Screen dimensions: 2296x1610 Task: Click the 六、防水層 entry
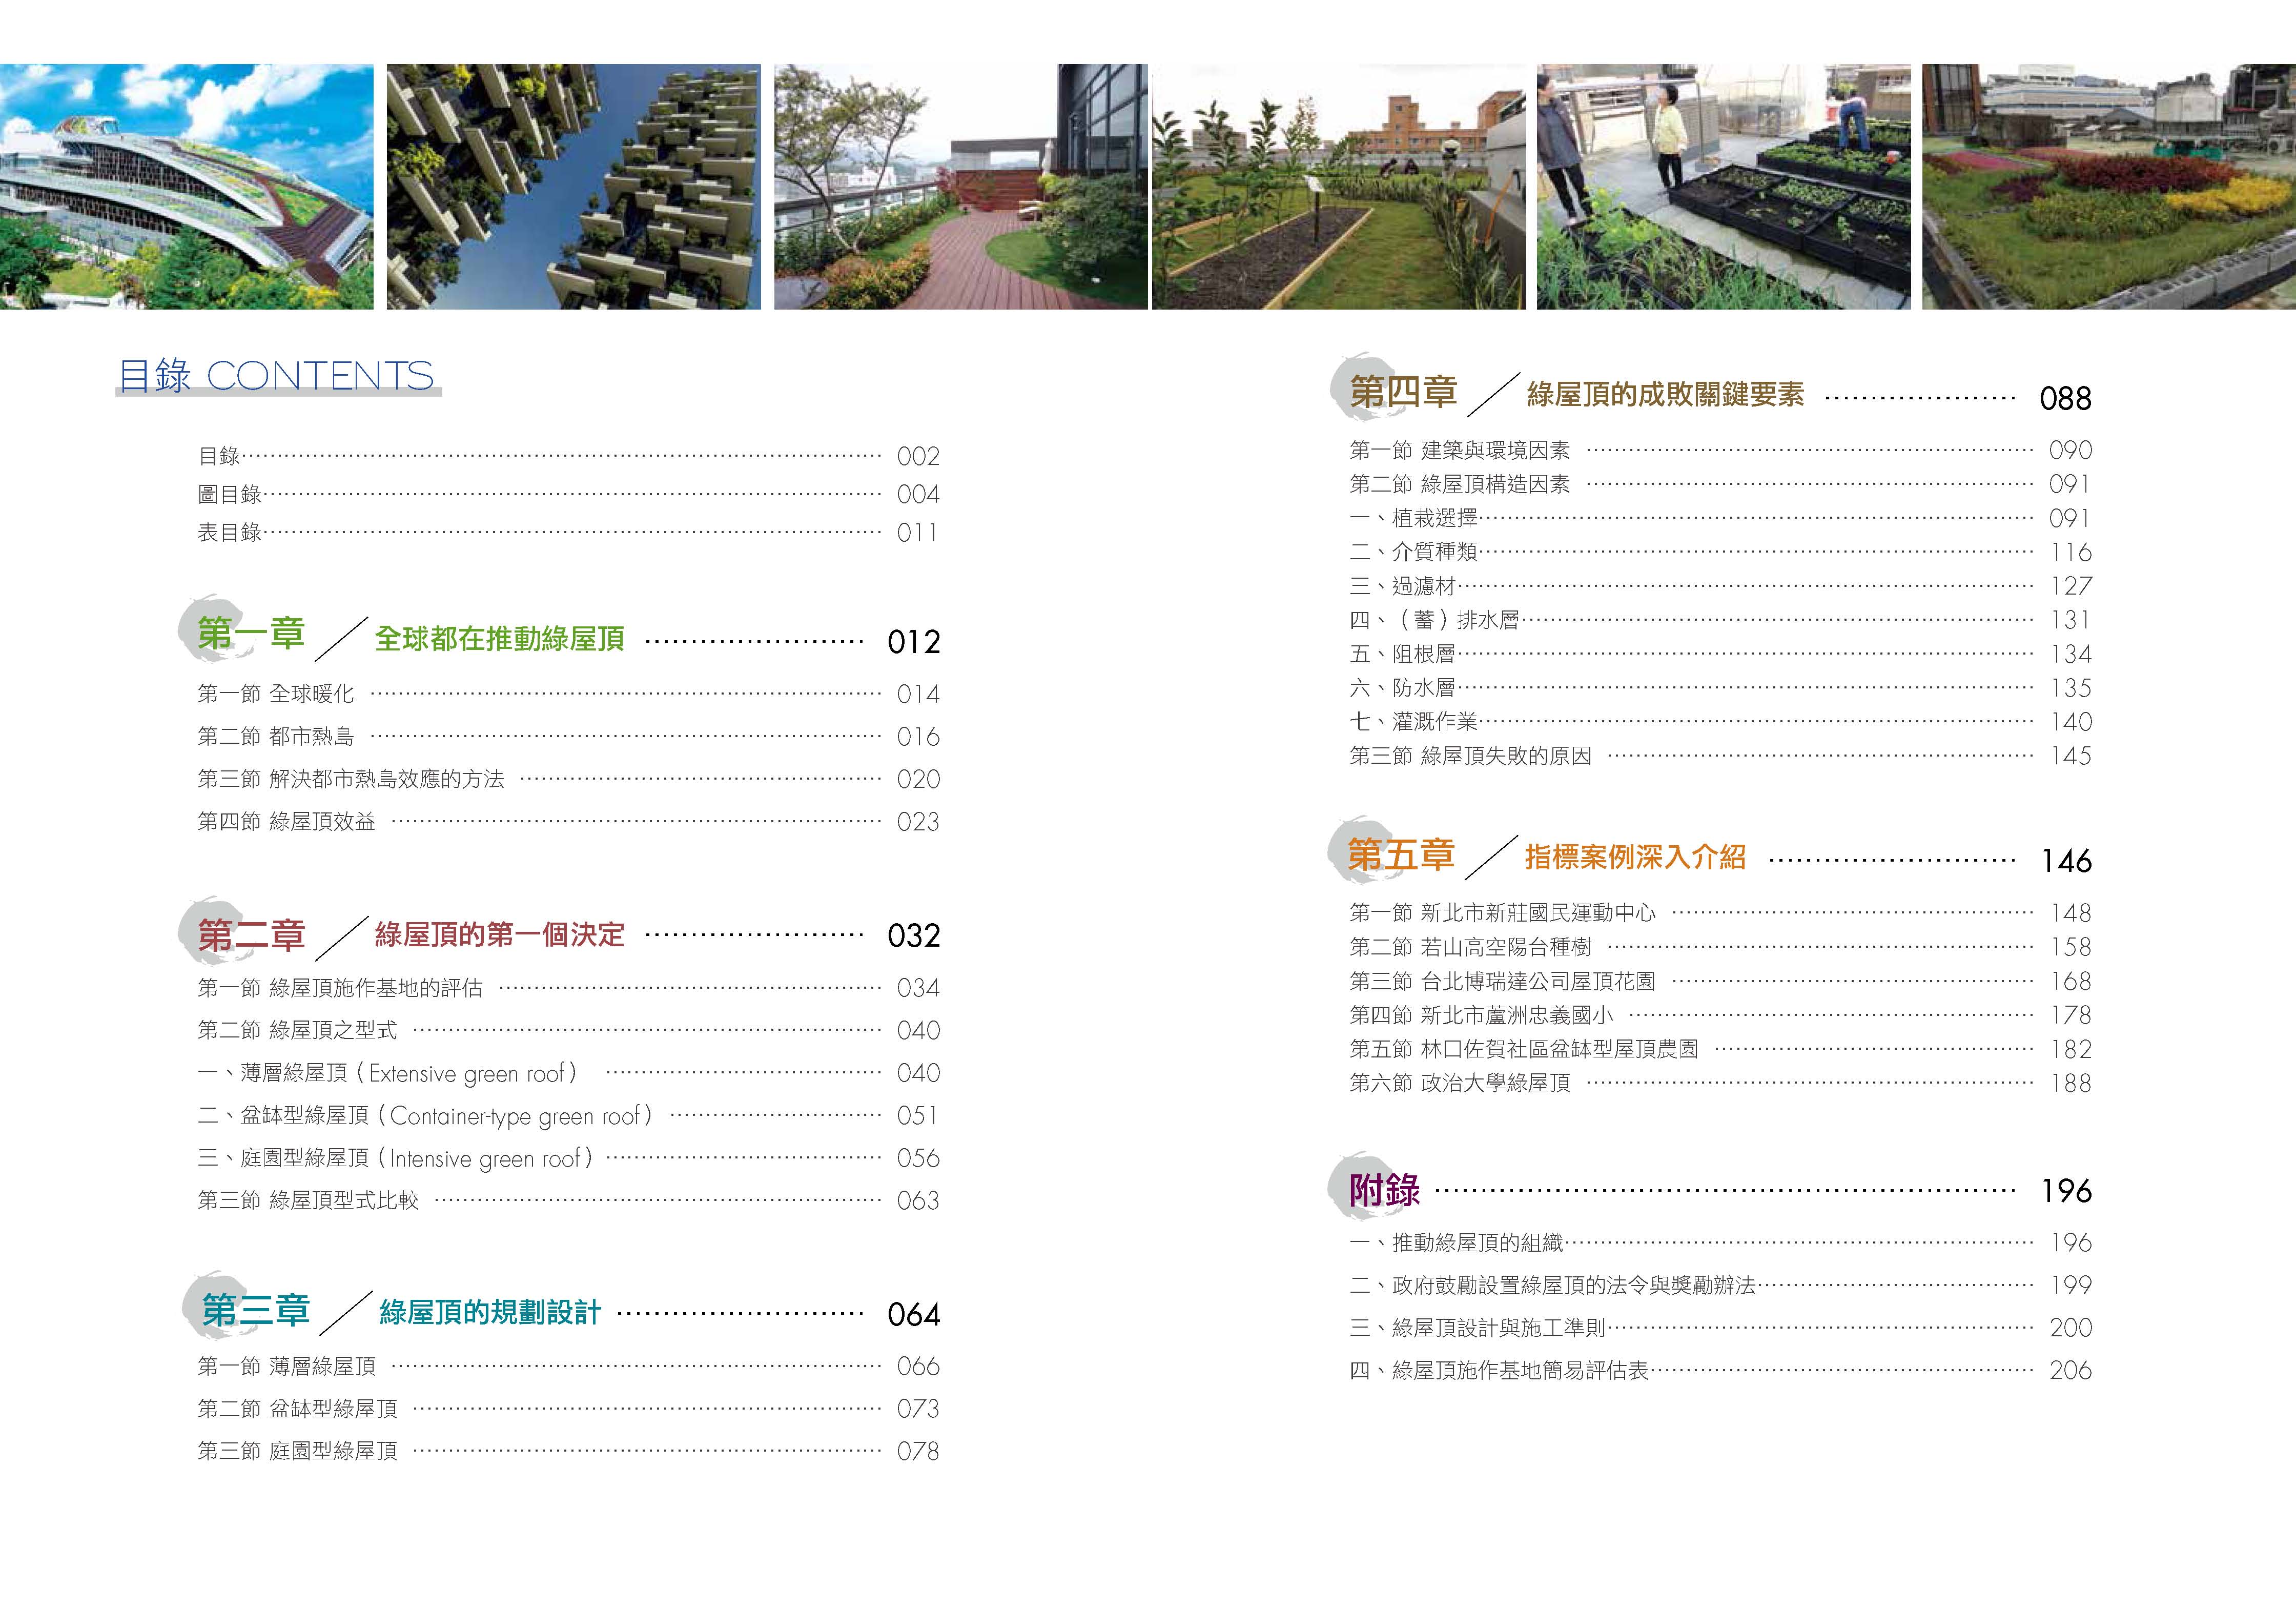[1720, 688]
